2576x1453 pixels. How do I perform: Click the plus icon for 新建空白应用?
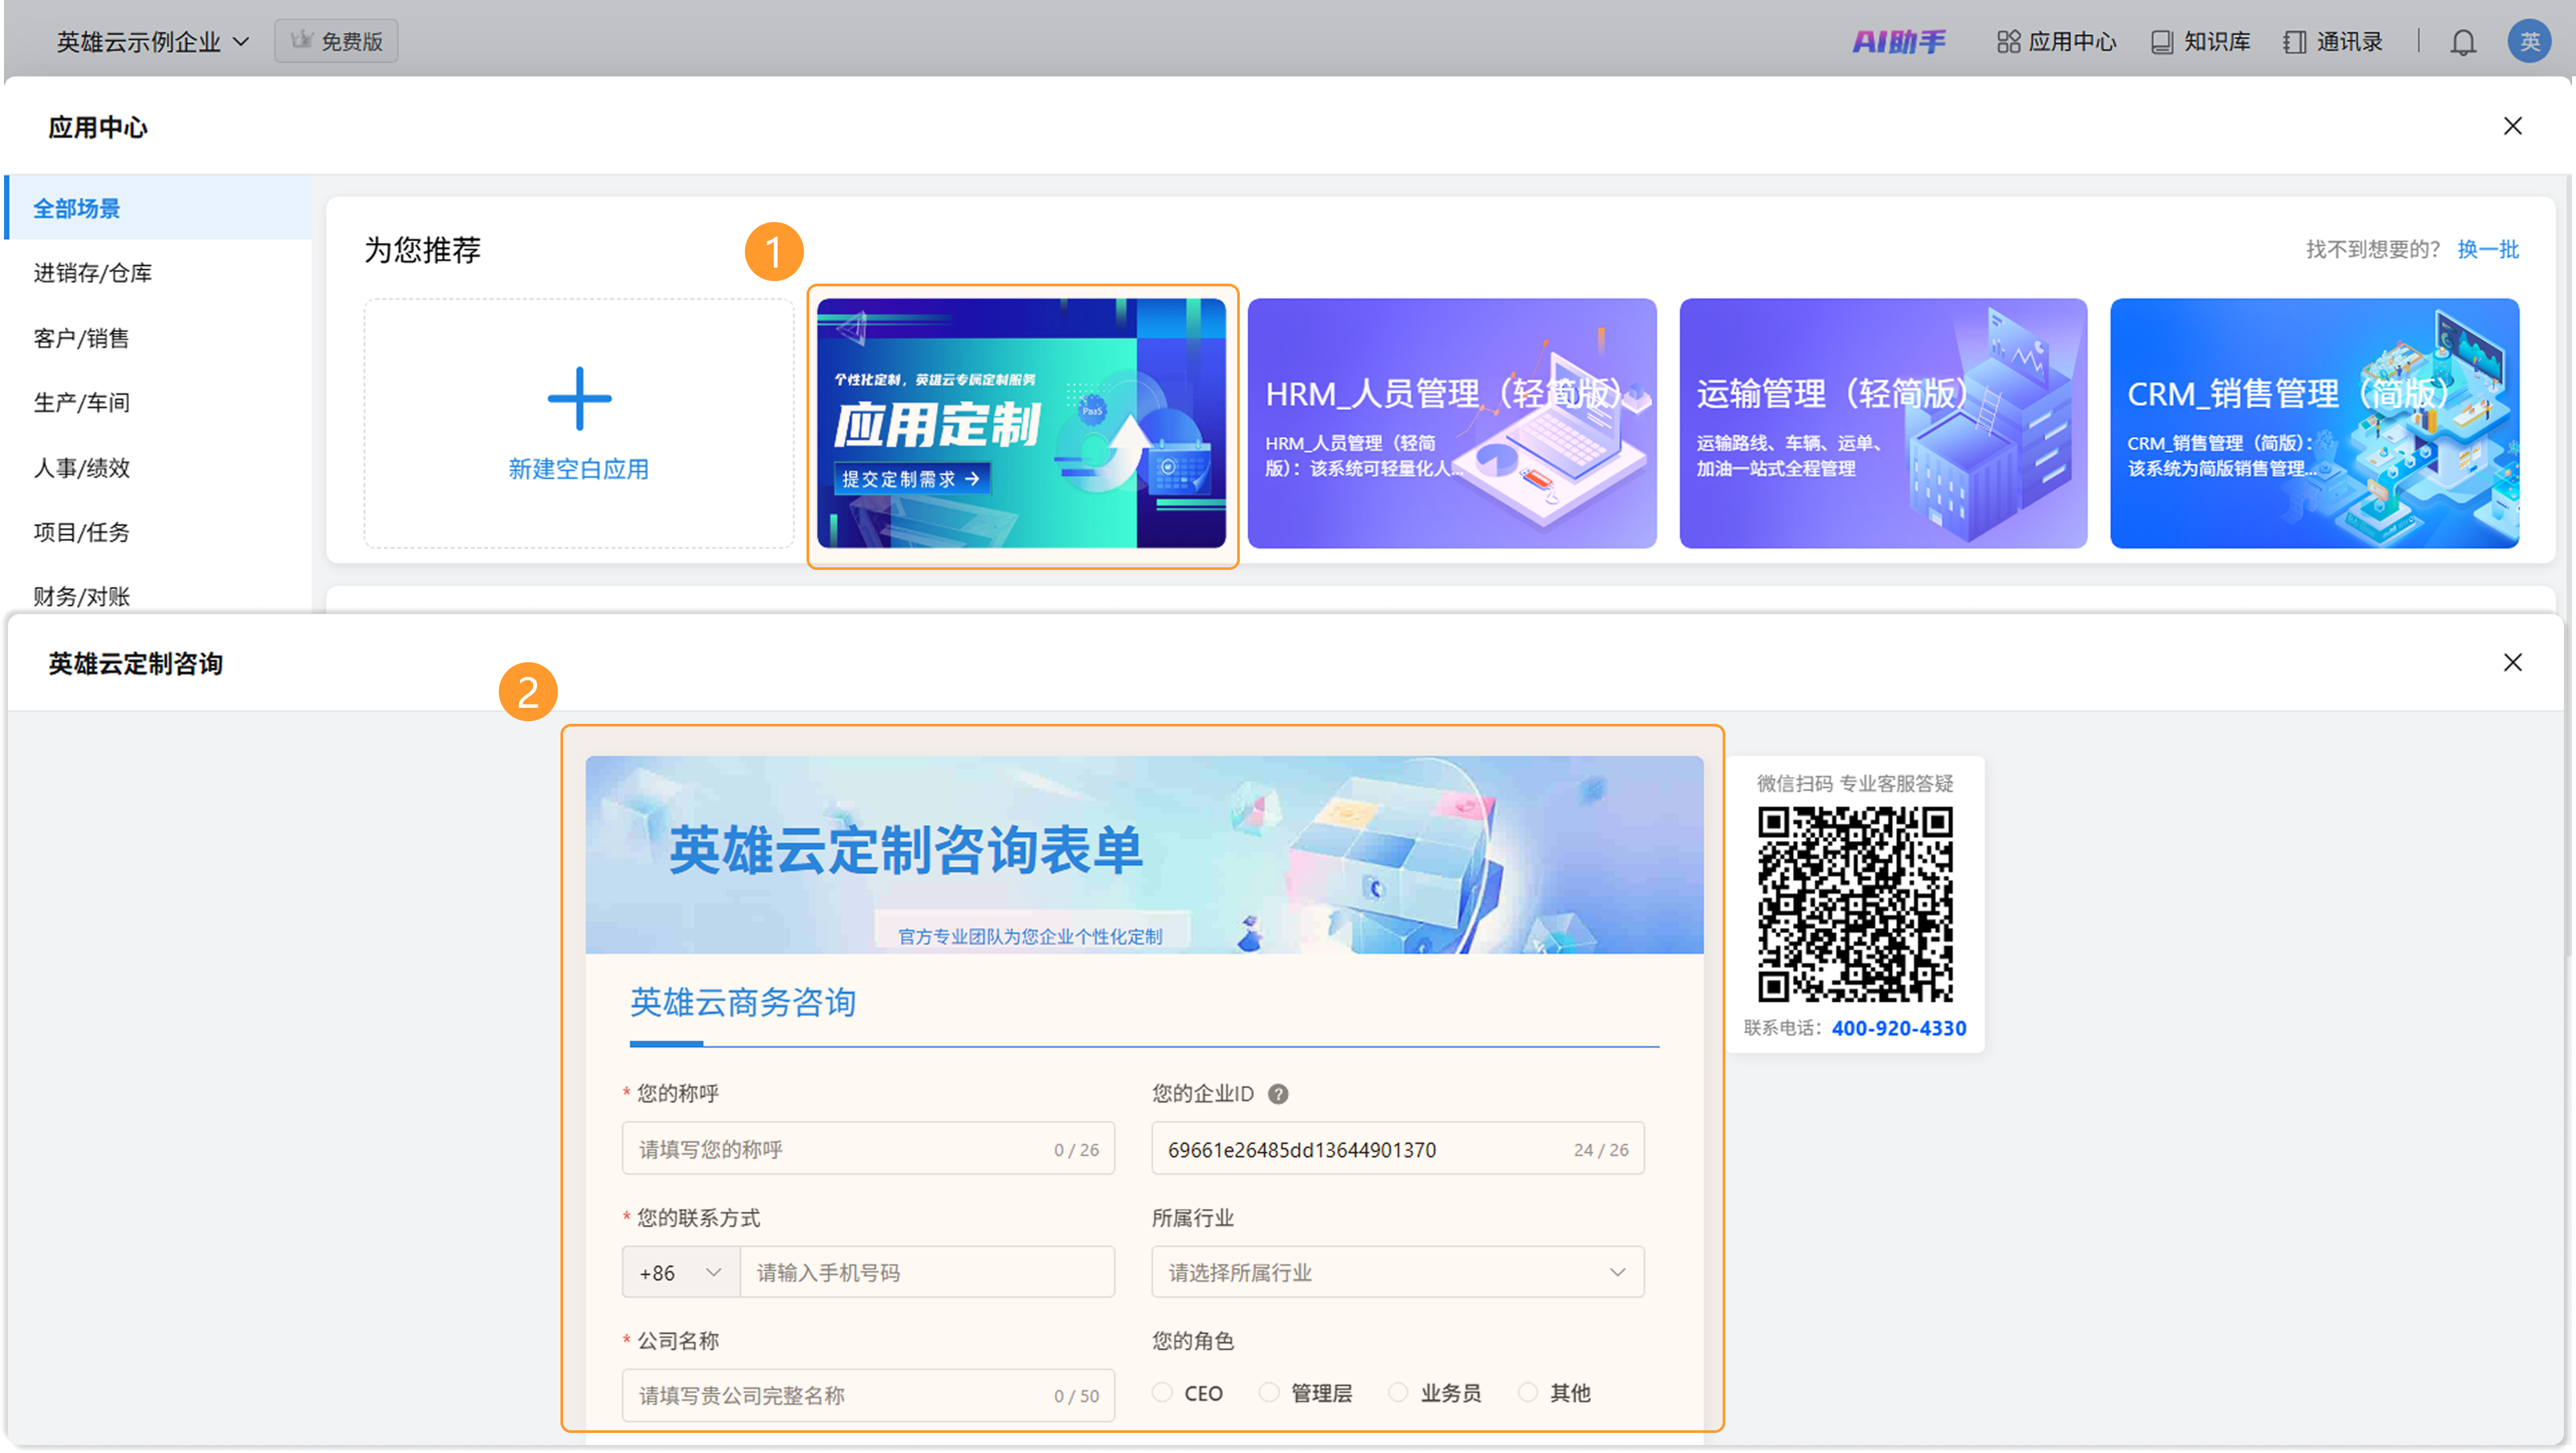point(579,398)
